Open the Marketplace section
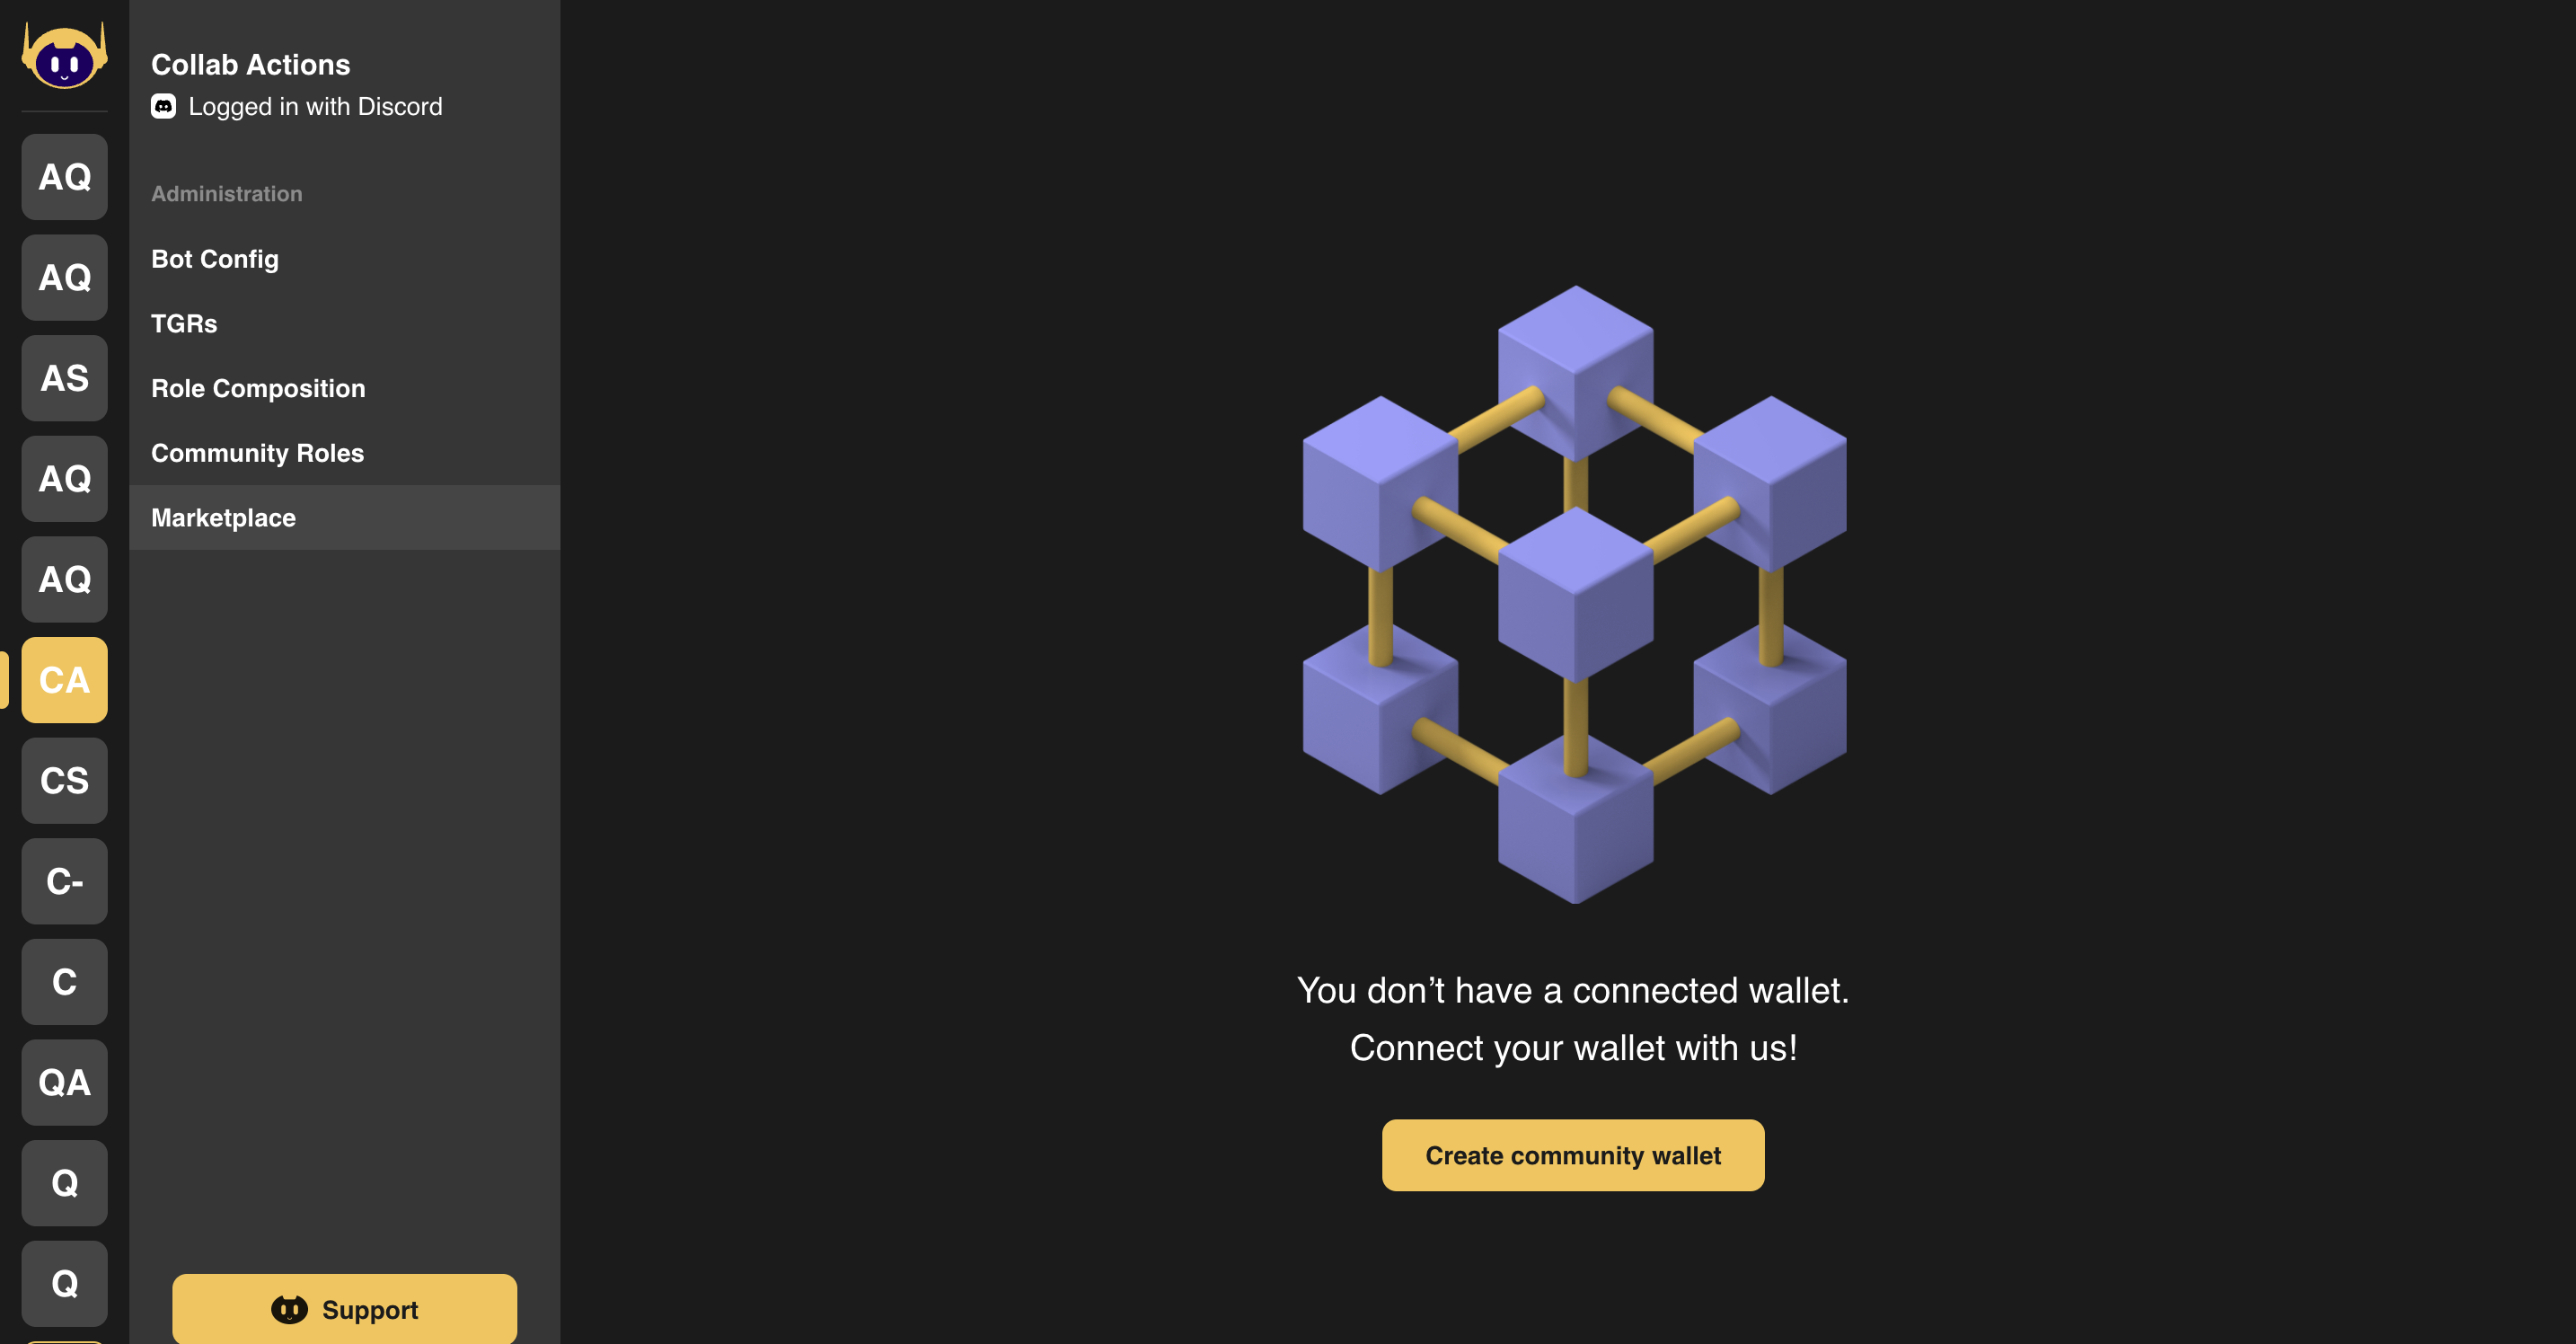Screen dimensions: 2576x1344 coord(223,517)
